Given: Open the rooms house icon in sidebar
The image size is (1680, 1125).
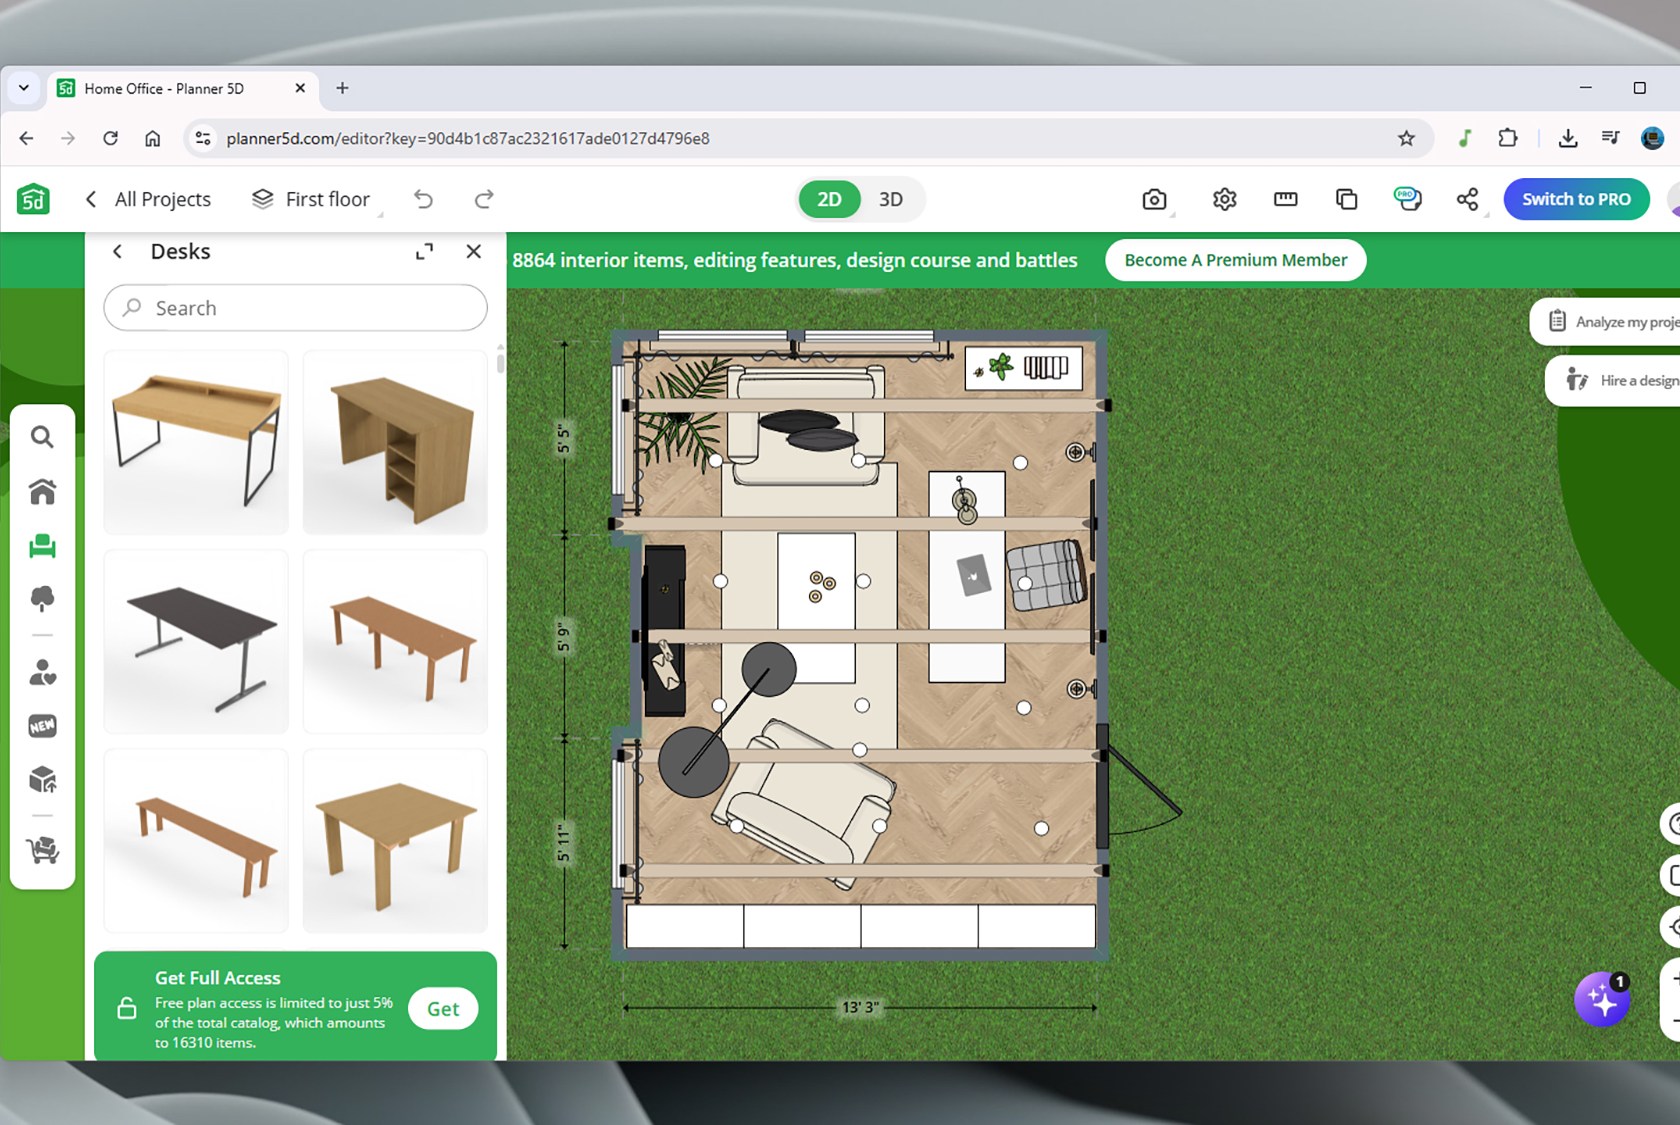Looking at the screenshot, I should coord(42,491).
